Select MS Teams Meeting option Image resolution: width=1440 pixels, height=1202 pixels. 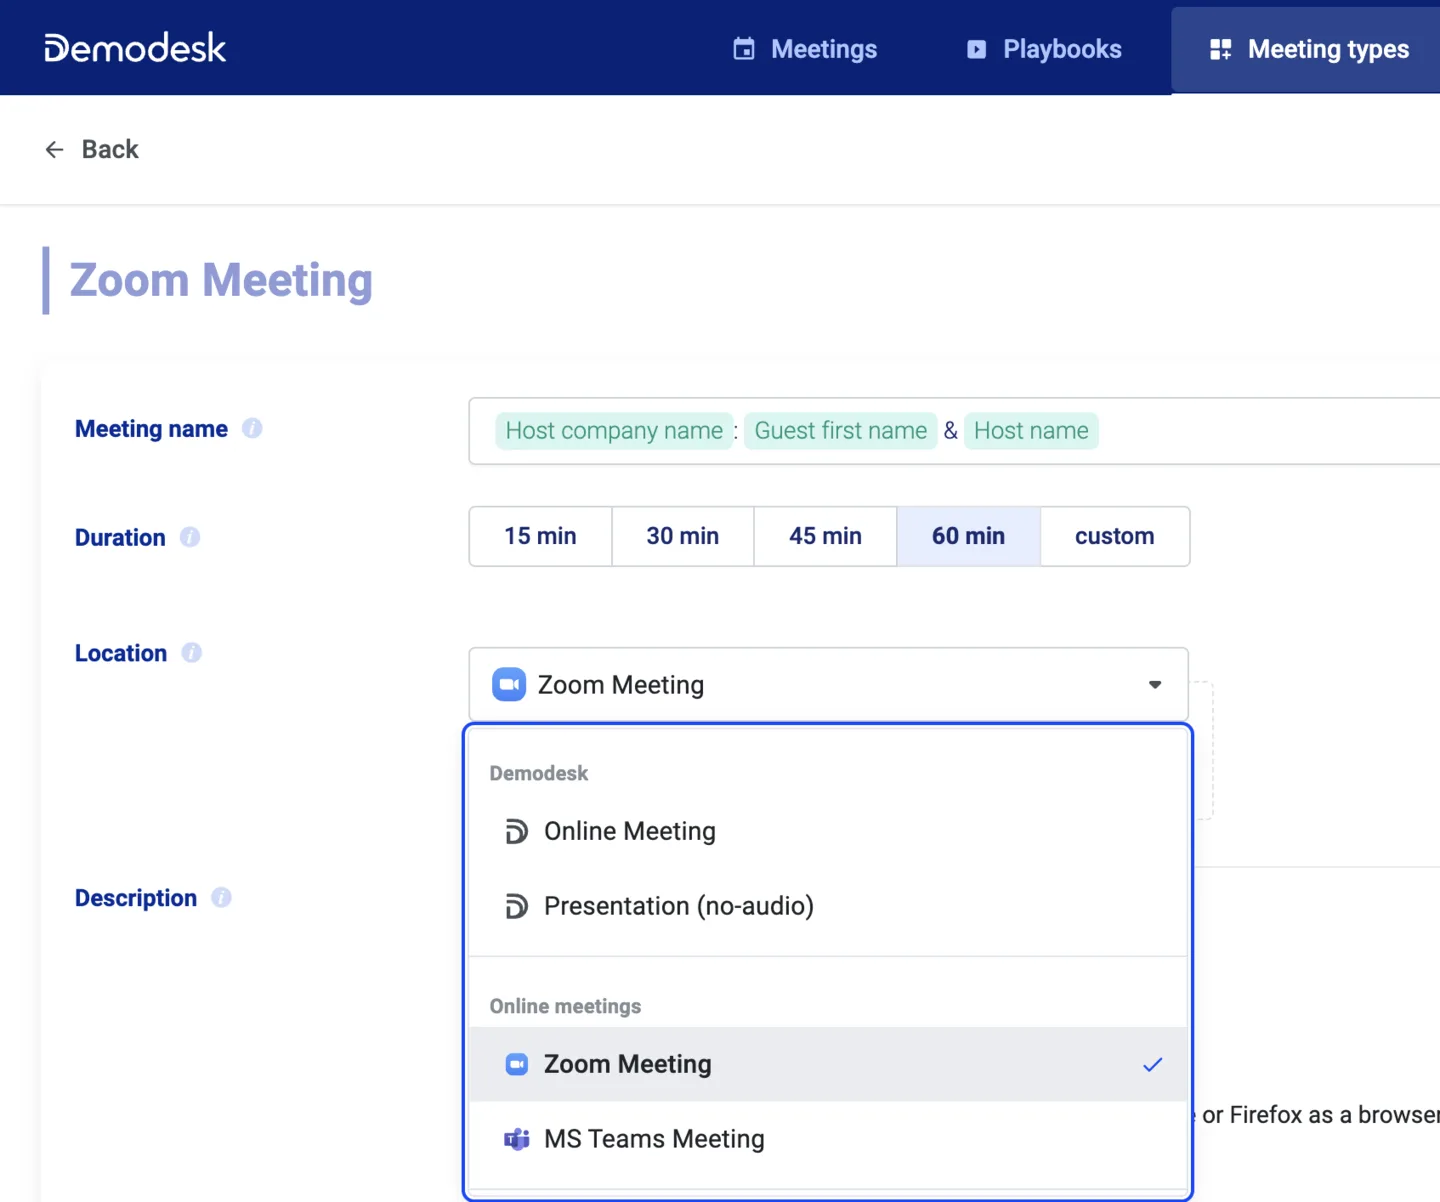pos(828,1139)
